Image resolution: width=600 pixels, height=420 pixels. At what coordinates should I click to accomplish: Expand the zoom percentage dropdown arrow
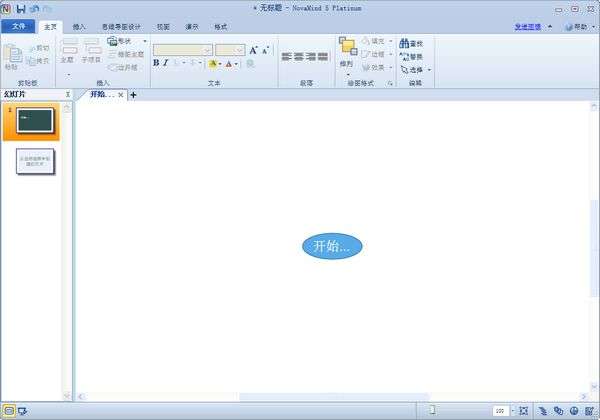513,411
